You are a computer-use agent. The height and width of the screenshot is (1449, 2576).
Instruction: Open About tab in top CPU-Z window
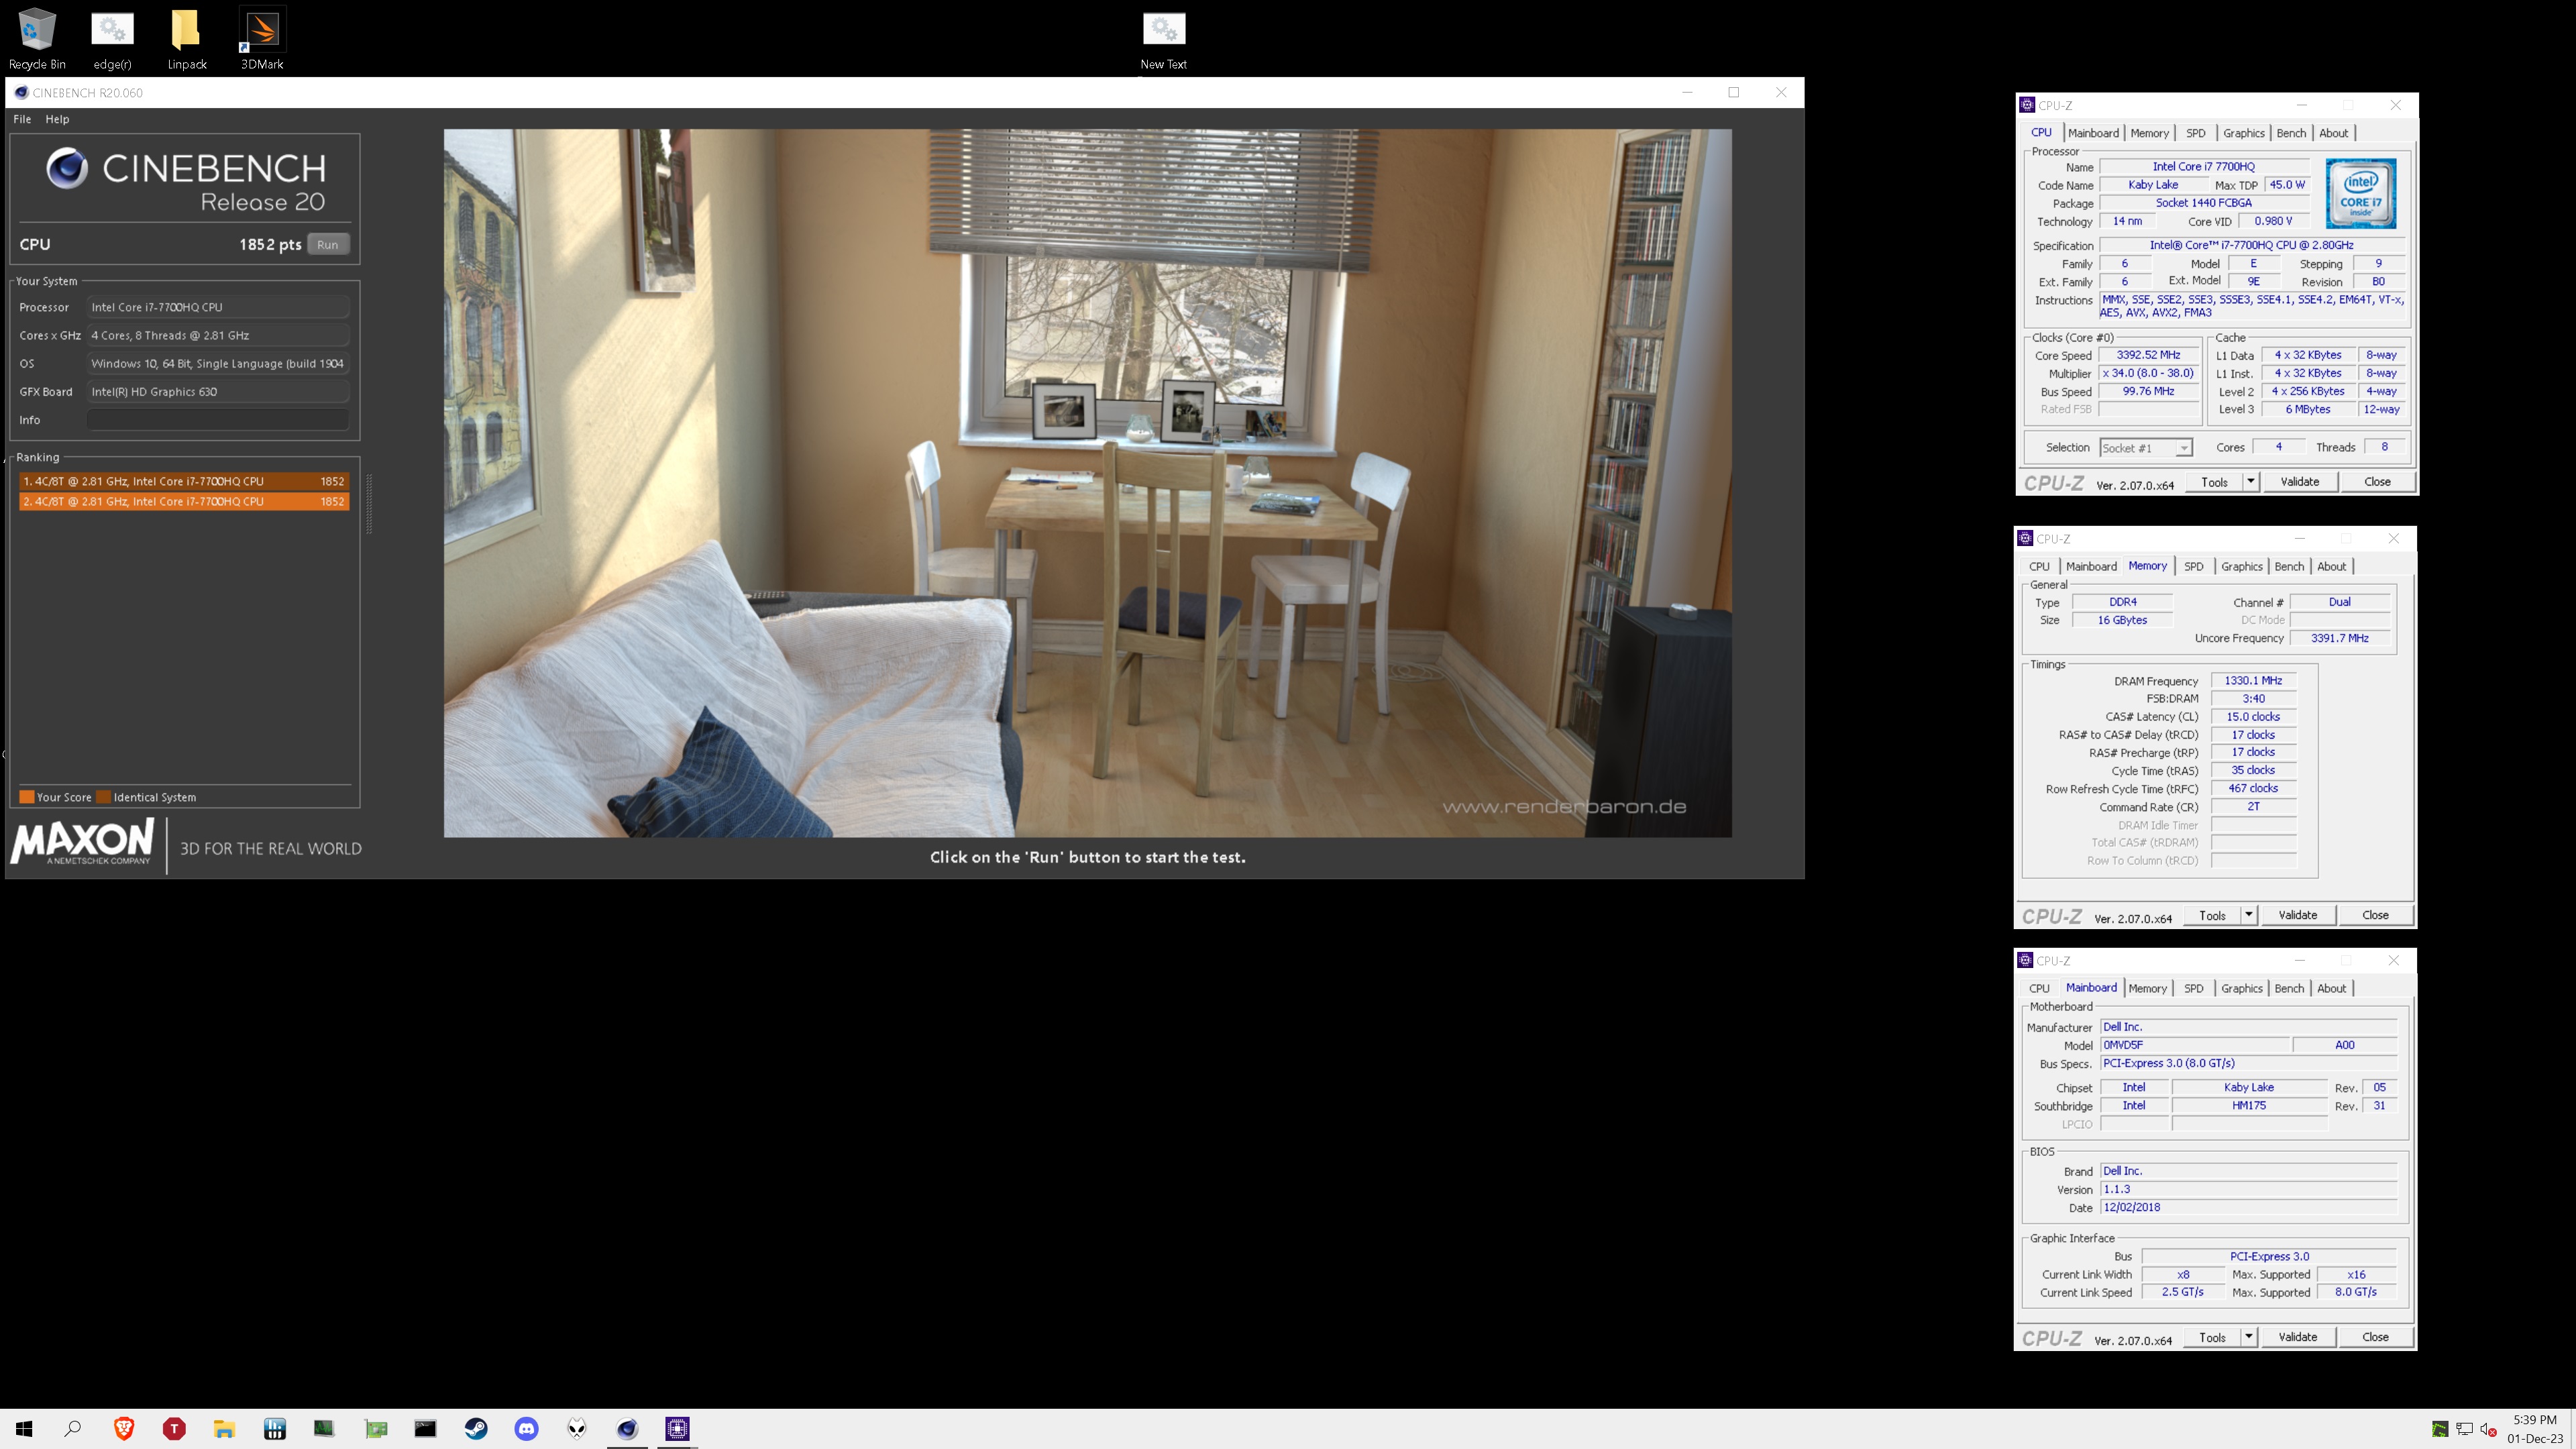click(2333, 133)
